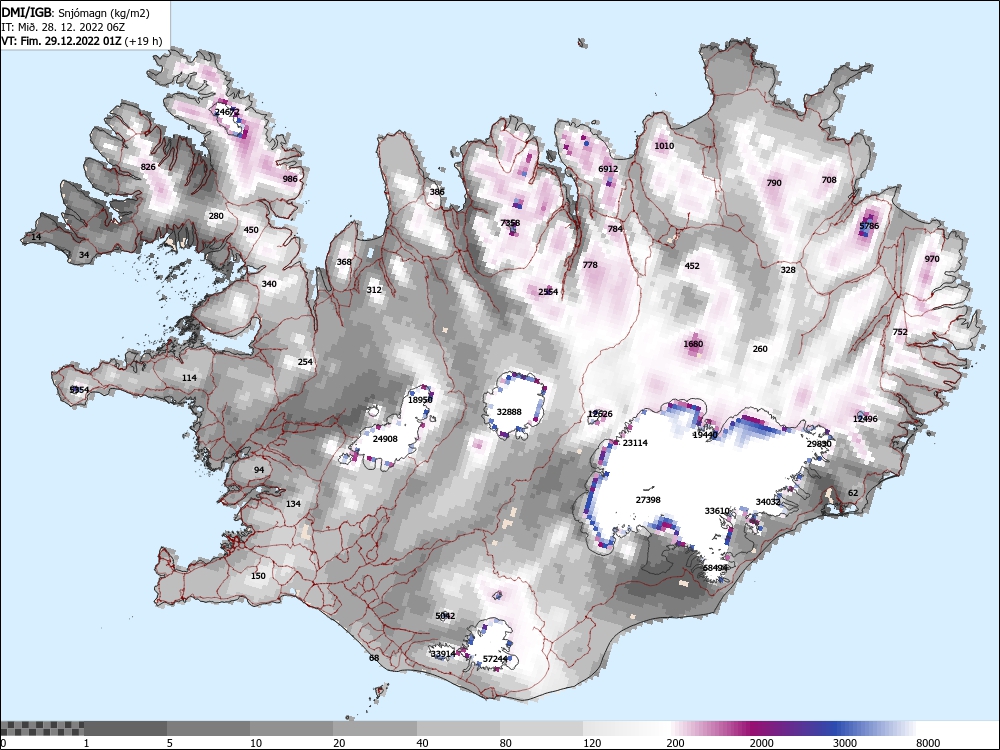Click the snow value 778
Screen dimensions: 1000x750
pyautogui.click(x=590, y=265)
